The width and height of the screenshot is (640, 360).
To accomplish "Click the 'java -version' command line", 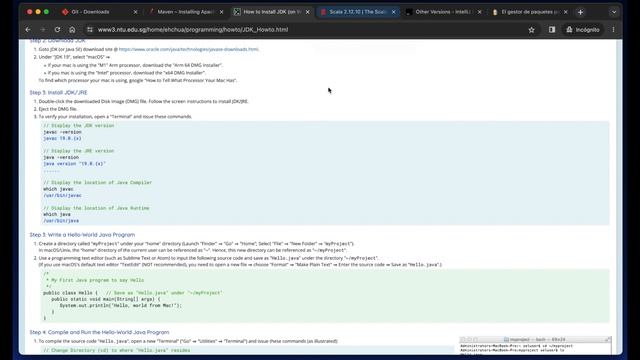I will tap(61, 157).
